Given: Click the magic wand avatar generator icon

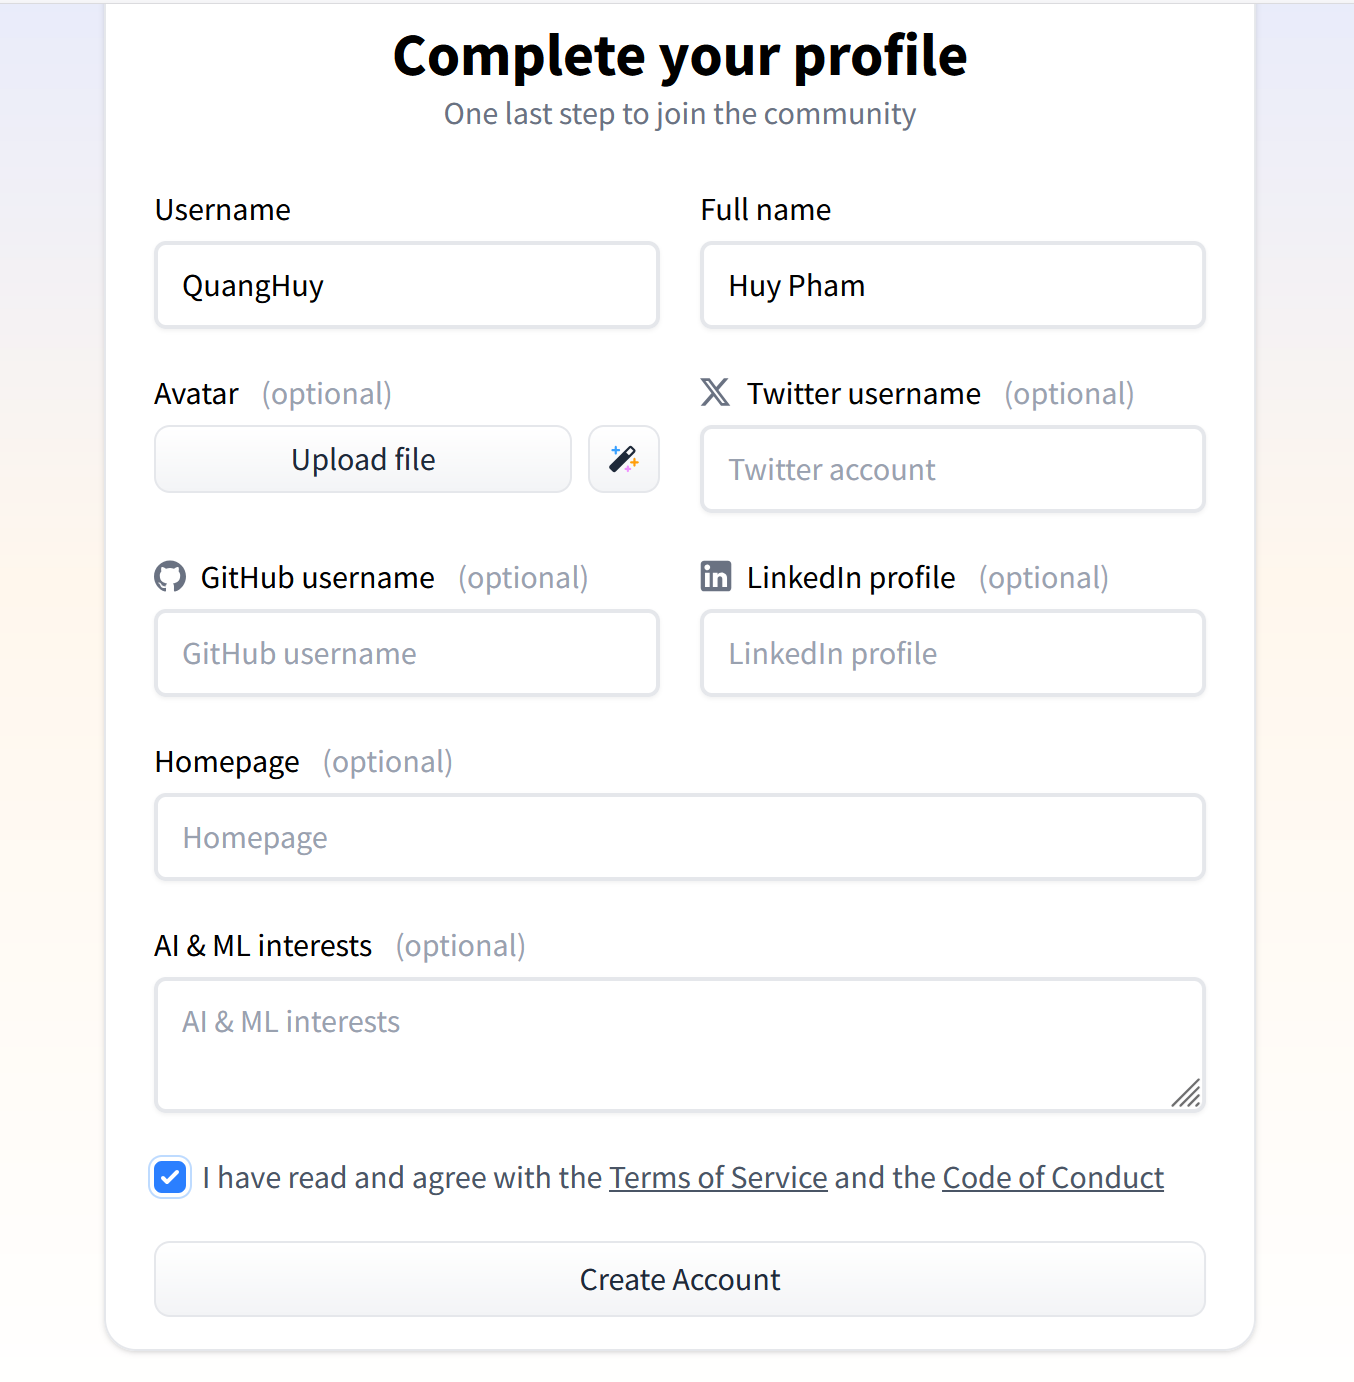Looking at the screenshot, I should [624, 459].
